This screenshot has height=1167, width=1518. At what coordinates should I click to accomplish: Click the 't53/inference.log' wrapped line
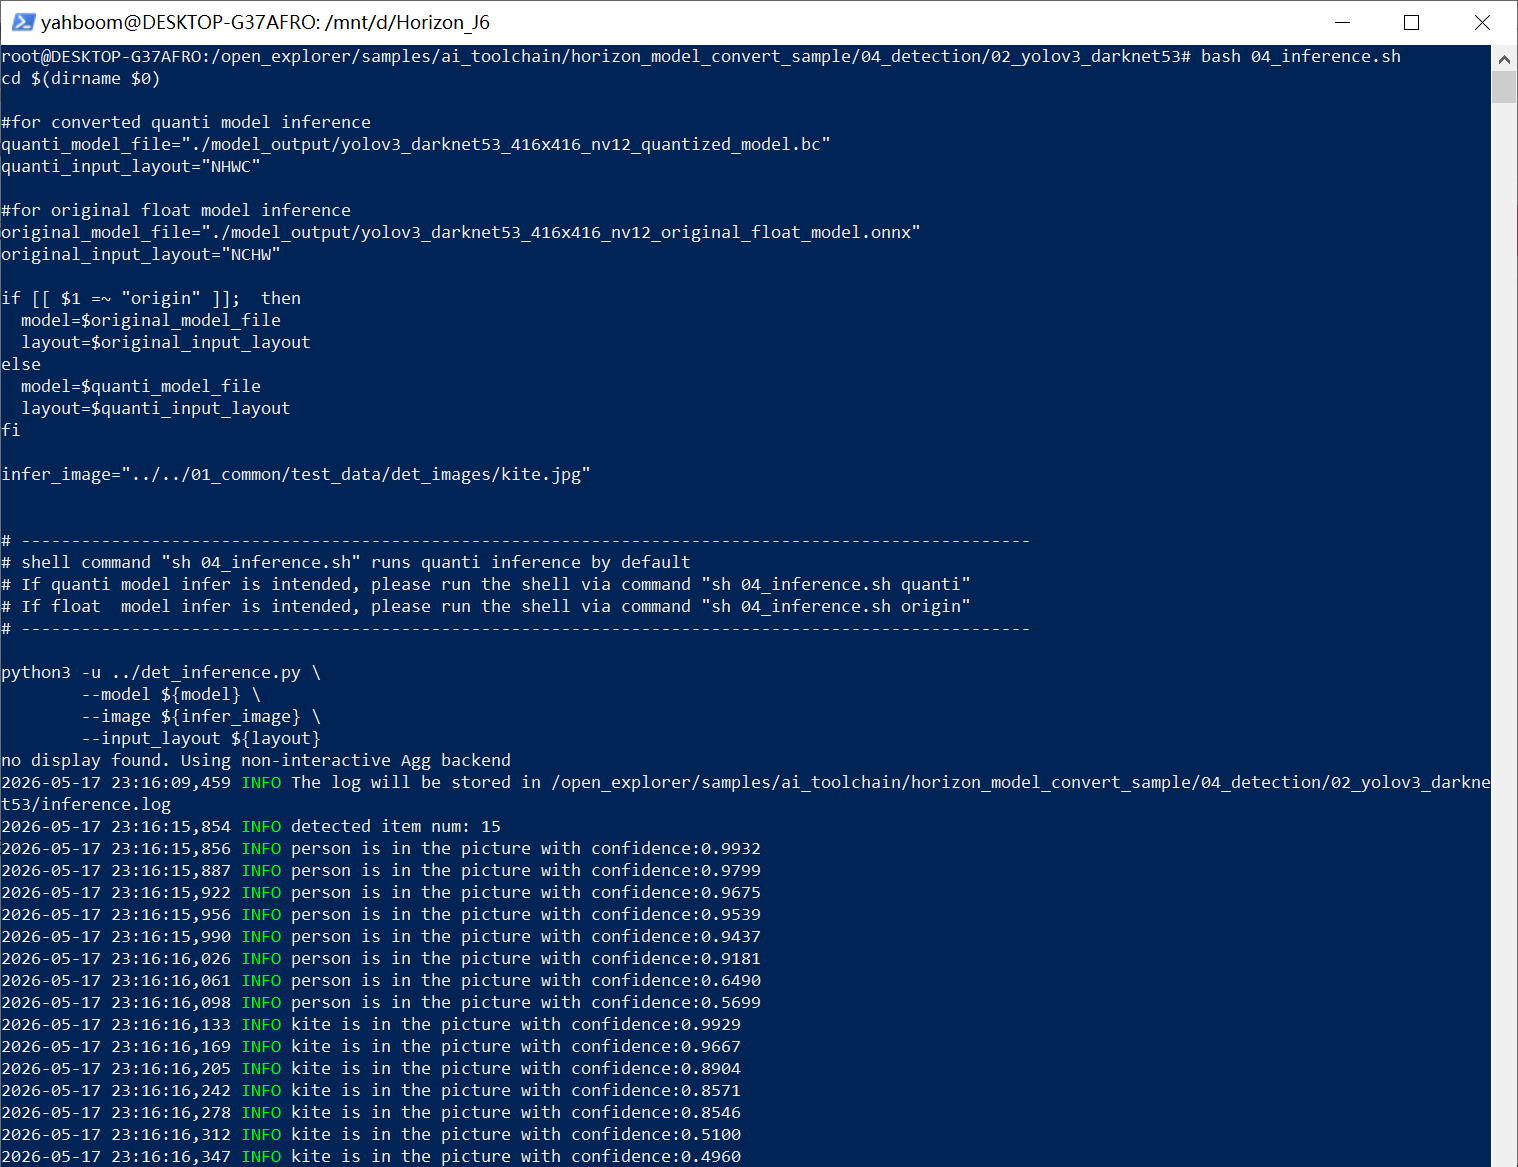click(x=86, y=804)
